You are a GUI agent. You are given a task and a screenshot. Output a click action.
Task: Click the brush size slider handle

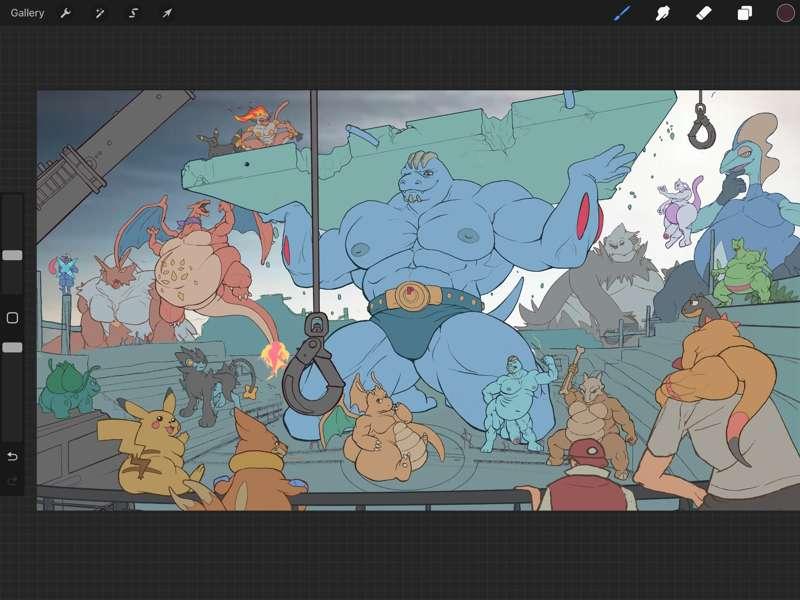(12, 255)
